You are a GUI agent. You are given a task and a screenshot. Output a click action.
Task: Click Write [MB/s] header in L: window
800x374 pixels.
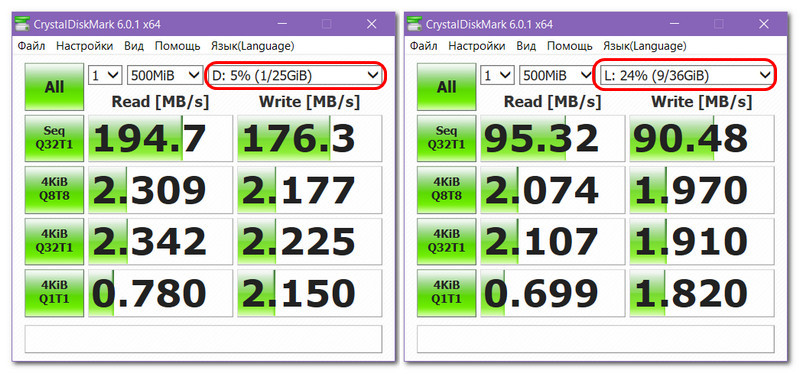[701, 102]
